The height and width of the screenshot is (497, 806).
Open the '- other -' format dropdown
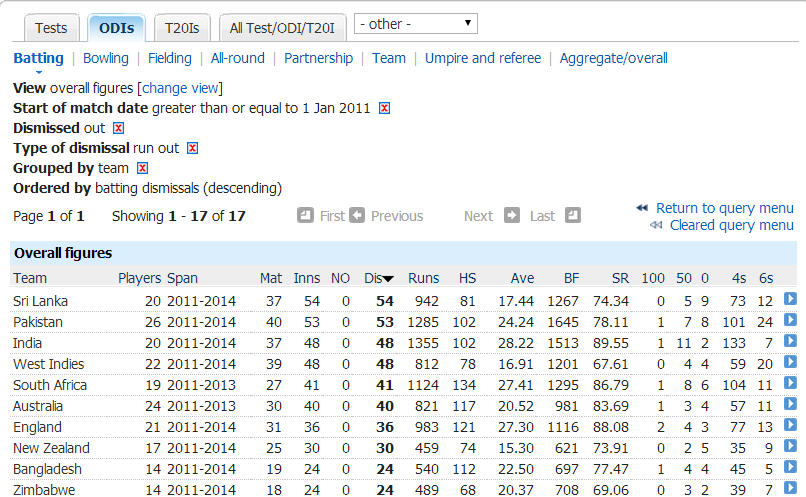[415, 24]
